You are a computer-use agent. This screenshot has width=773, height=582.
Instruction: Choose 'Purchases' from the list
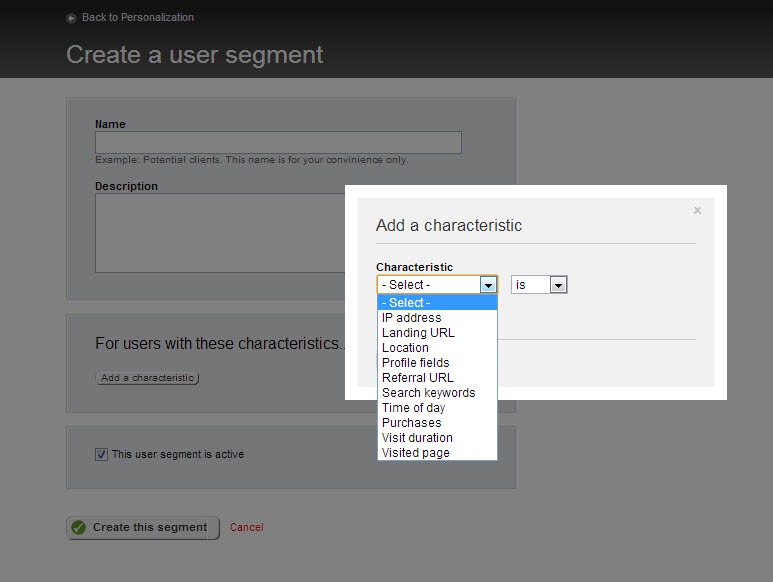[x=411, y=423]
